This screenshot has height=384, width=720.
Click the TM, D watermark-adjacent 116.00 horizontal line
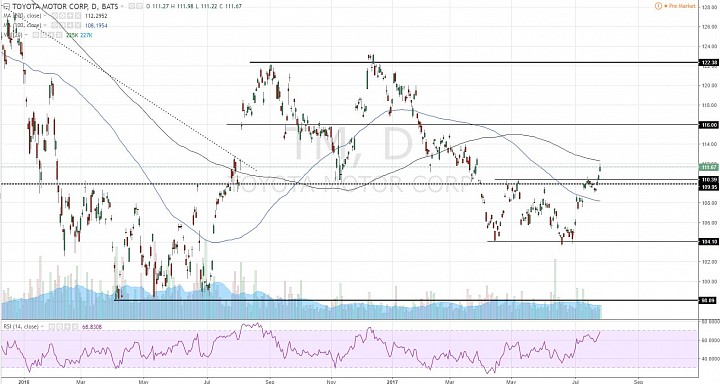(x=463, y=124)
